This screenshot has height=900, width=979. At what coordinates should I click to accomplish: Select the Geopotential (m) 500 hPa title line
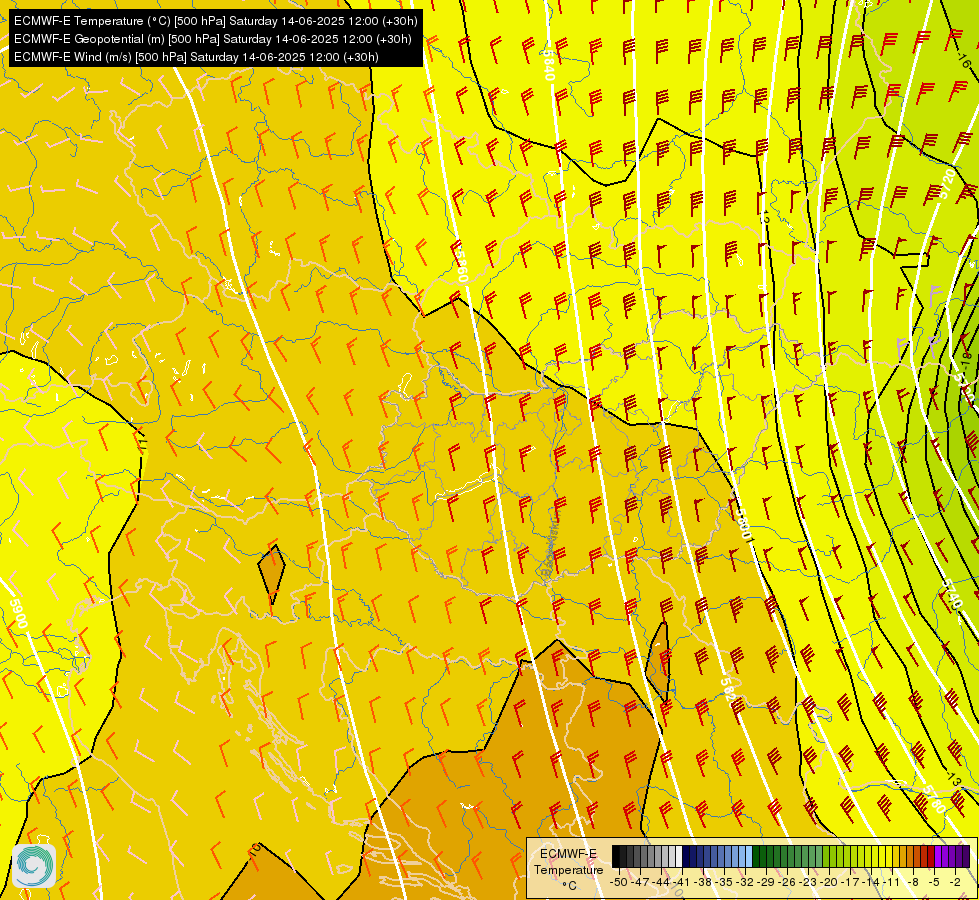click(x=212, y=39)
